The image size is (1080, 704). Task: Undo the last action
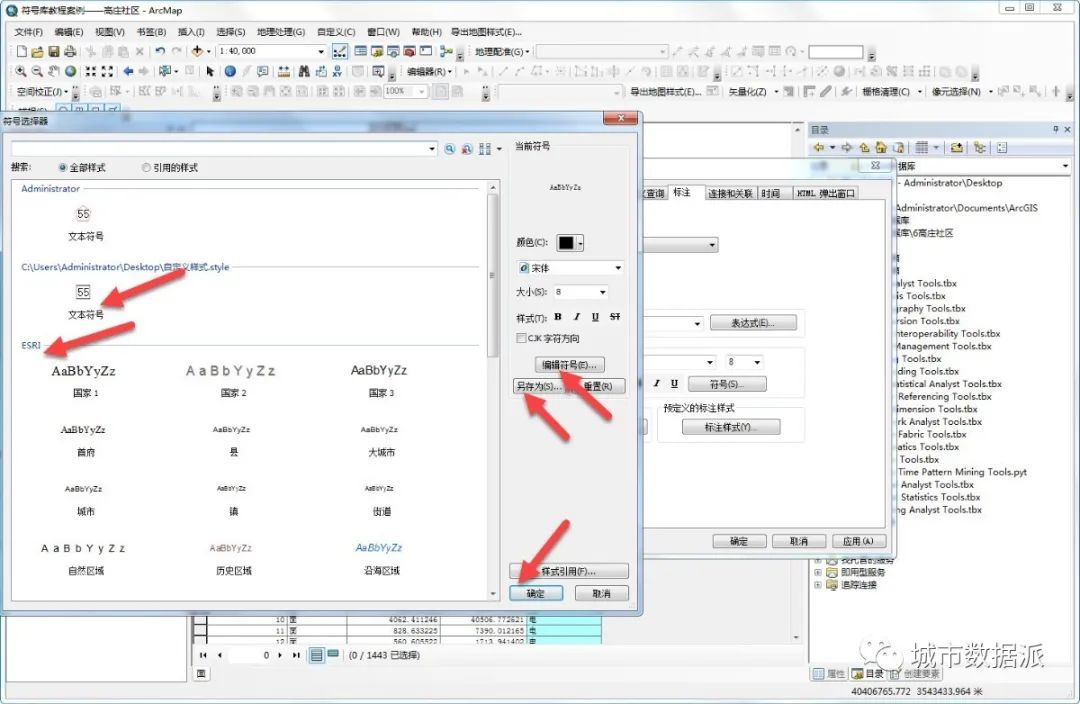(160, 51)
